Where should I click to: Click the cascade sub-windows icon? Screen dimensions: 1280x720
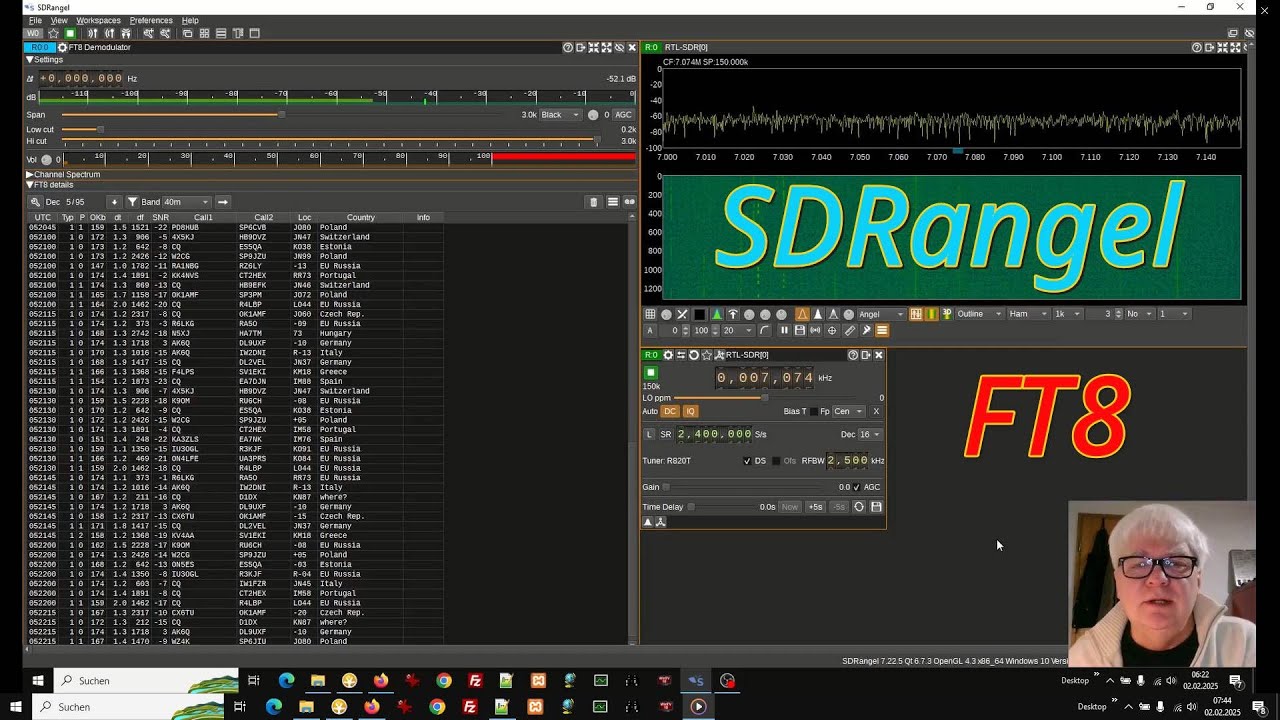pyautogui.click(x=187, y=33)
